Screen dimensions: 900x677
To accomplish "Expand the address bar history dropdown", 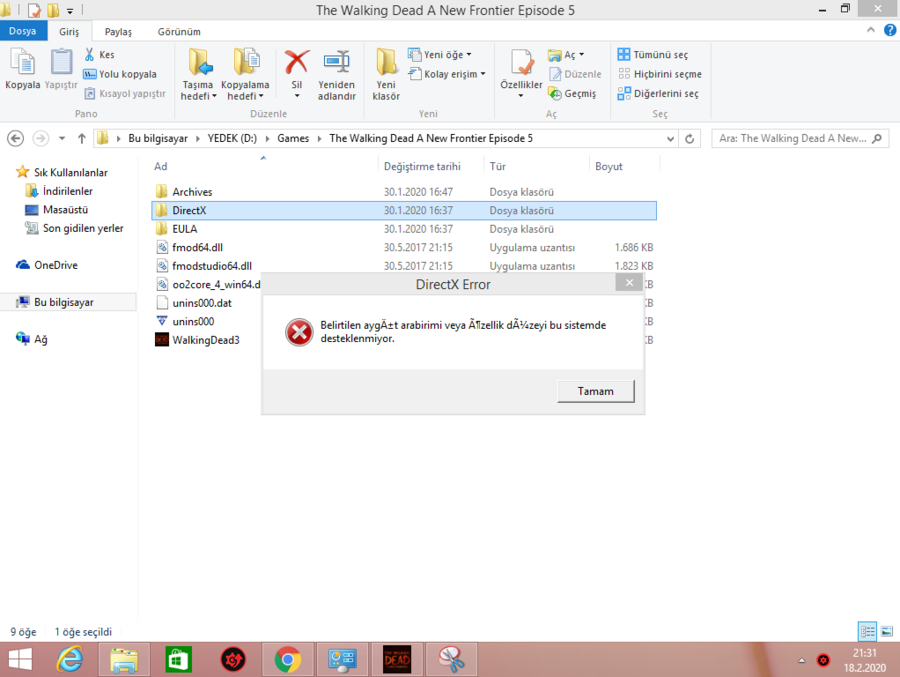I will point(670,138).
